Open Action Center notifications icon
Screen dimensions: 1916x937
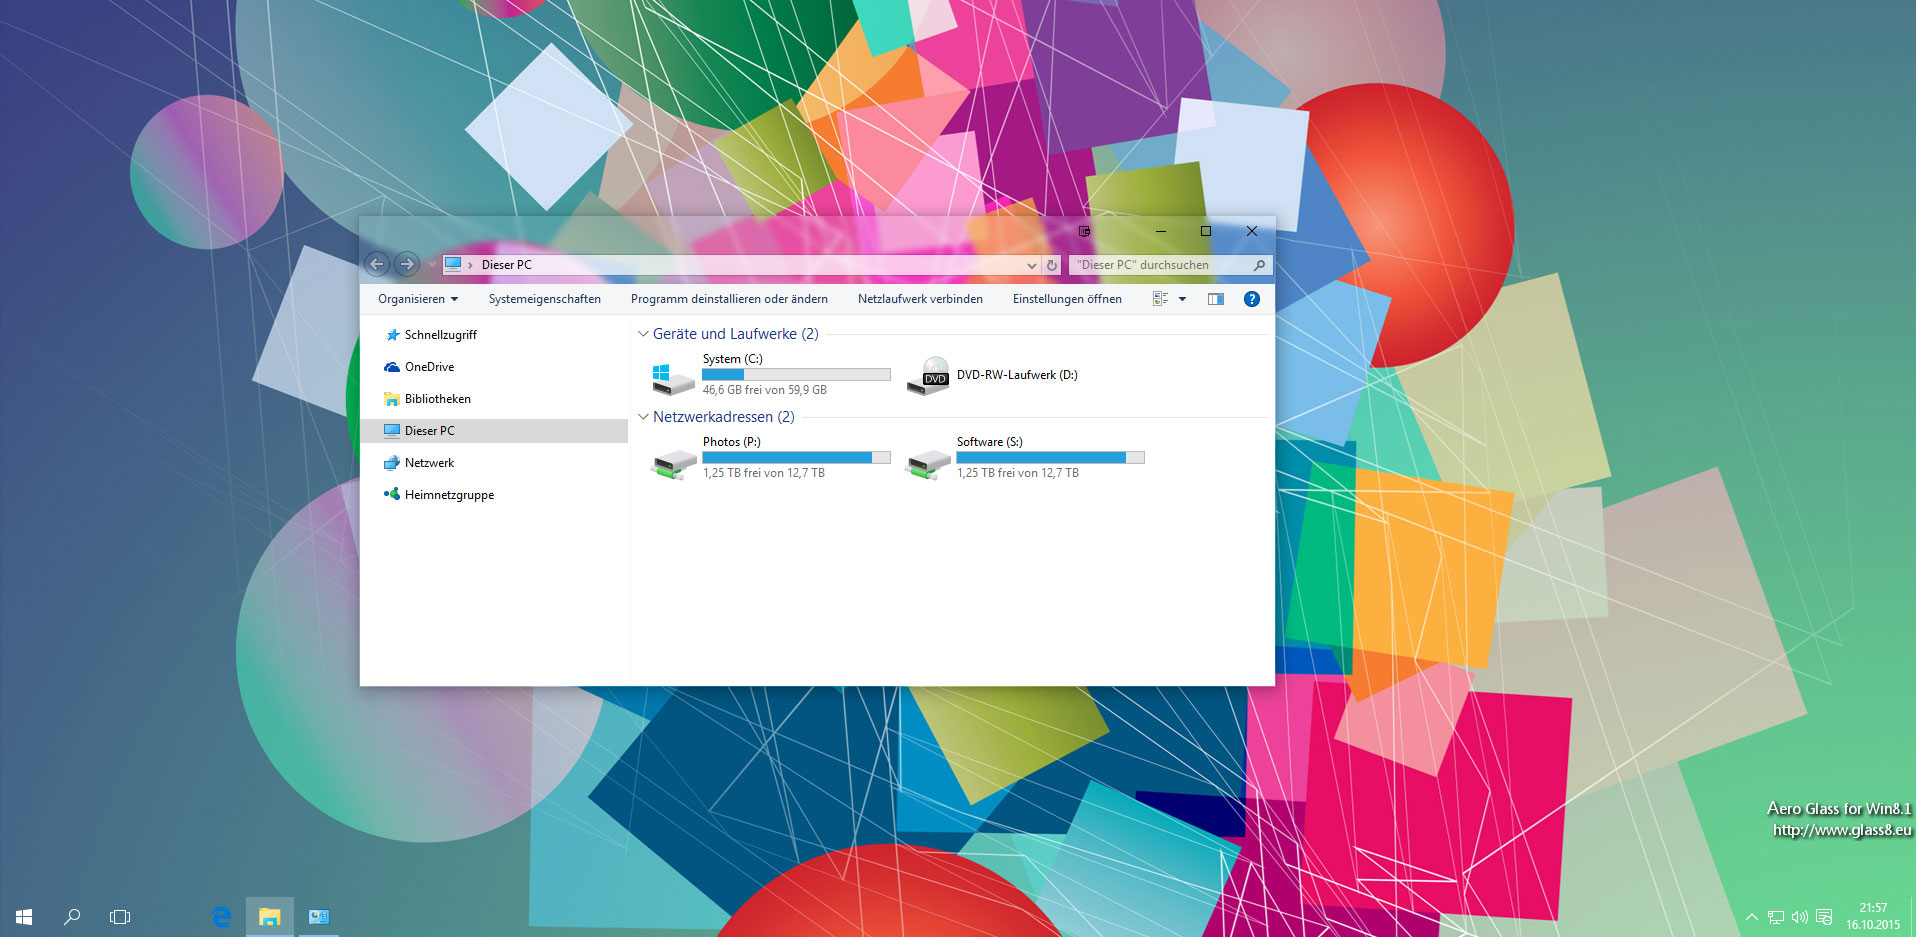(x=1824, y=917)
